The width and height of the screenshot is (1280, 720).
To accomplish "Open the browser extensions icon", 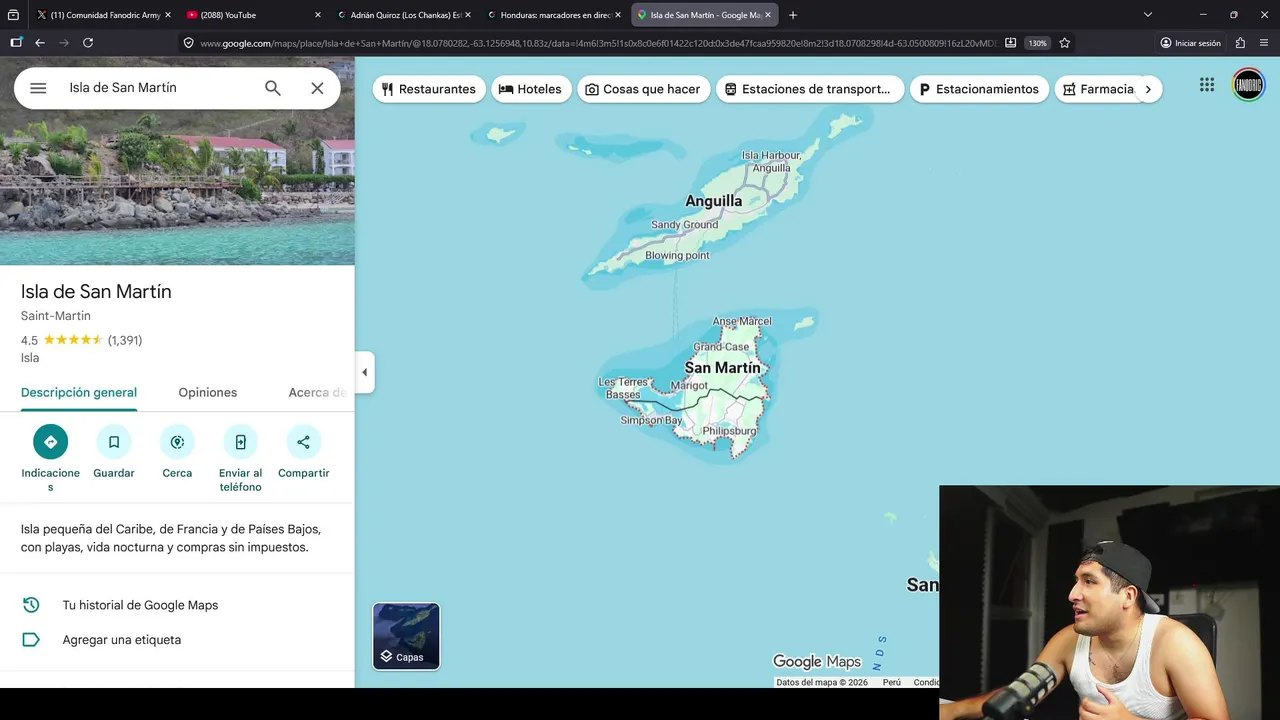I will point(1240,43).
